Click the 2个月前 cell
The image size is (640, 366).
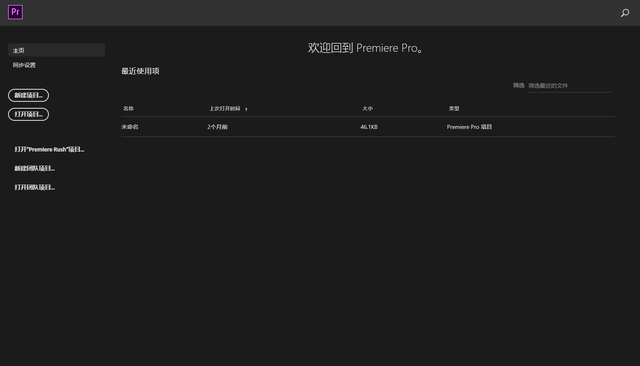pos(217,127)
